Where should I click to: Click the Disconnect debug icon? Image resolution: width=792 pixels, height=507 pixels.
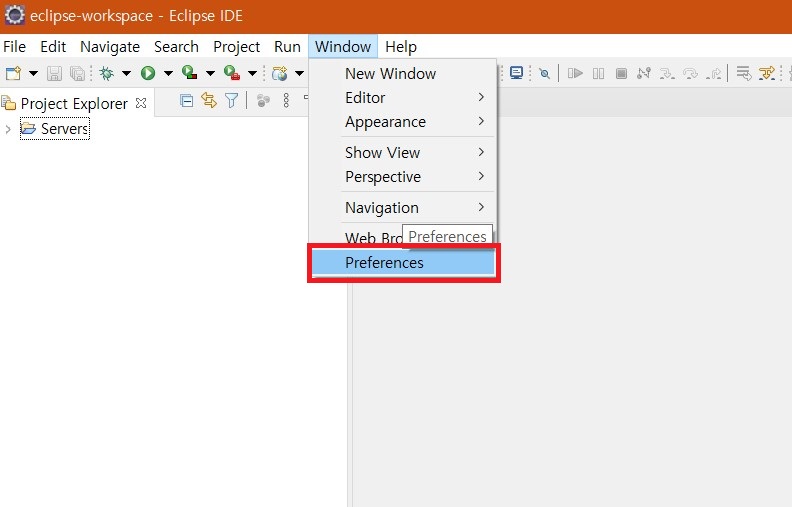[x=644, y=73]
